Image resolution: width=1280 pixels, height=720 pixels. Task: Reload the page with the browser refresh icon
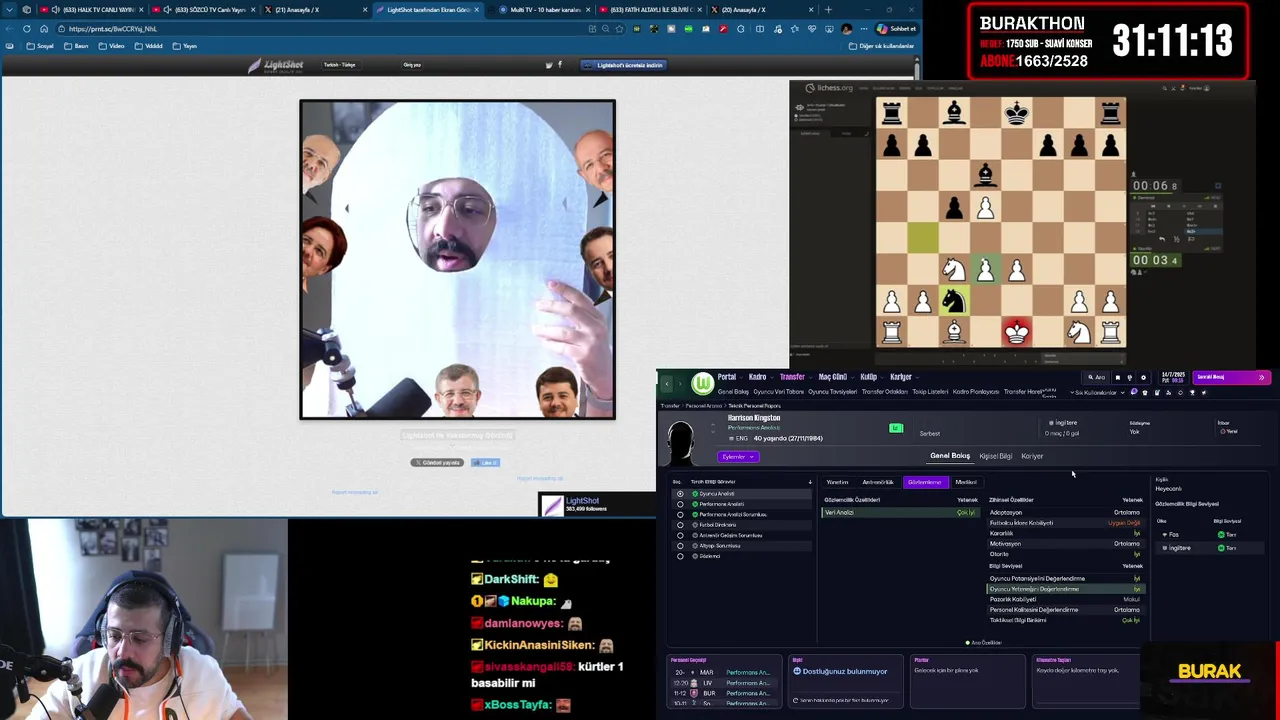click(x=27, y=29)
